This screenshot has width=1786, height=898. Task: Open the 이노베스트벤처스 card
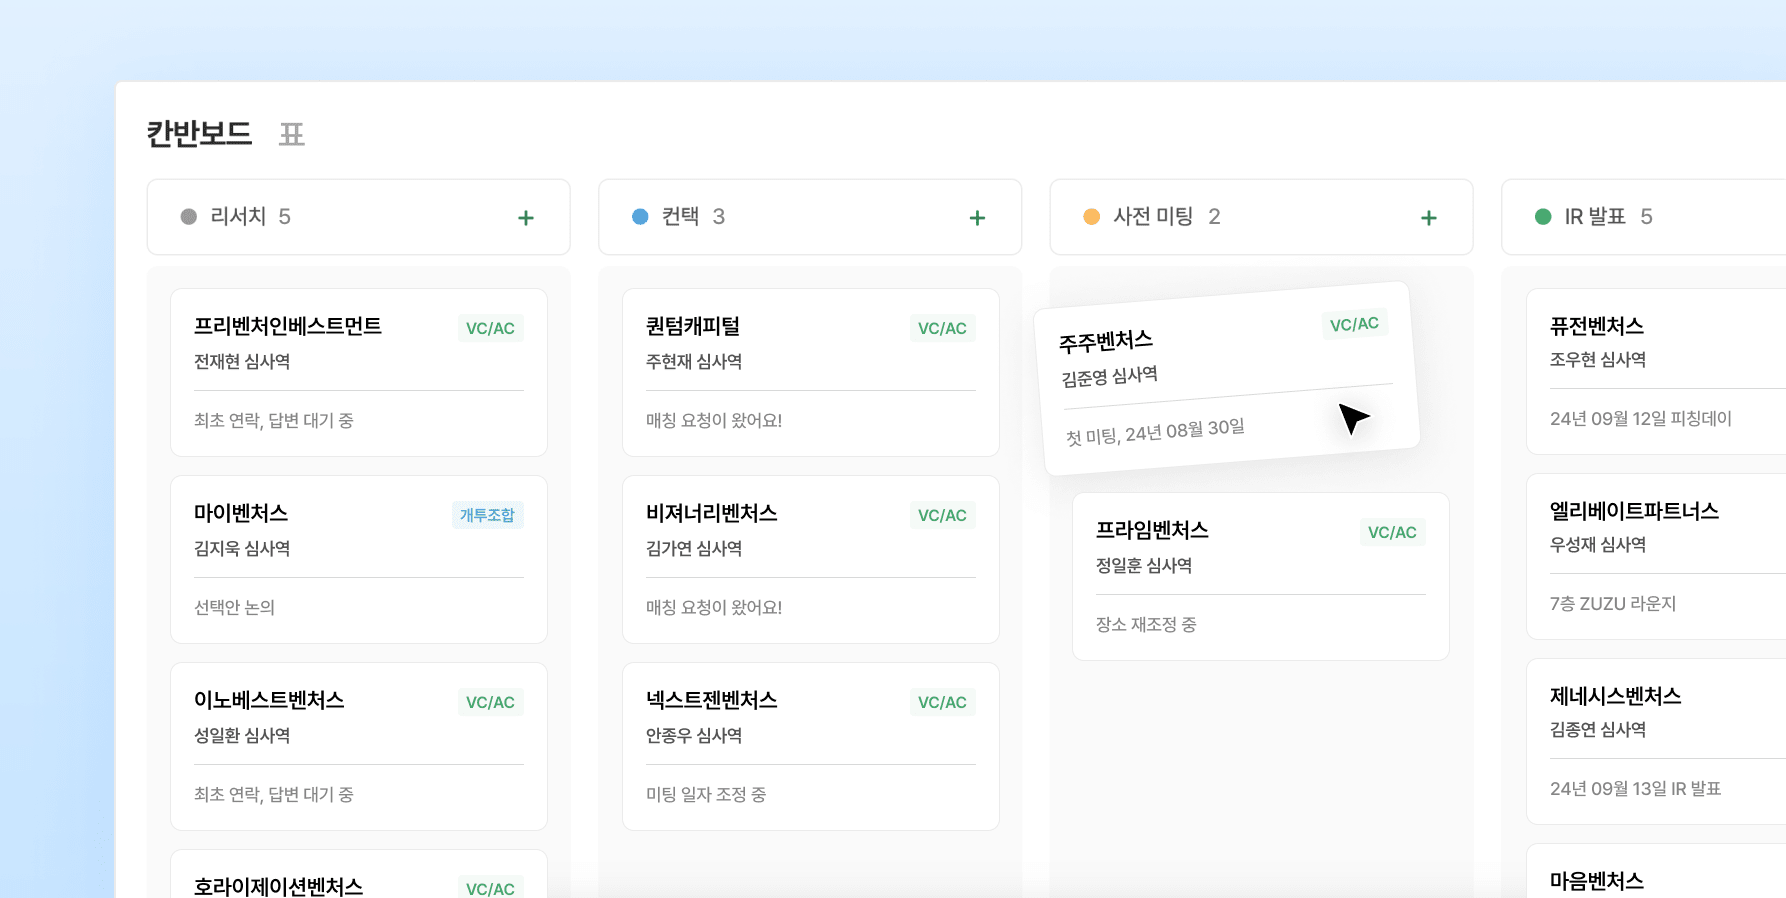coord(359,746)
